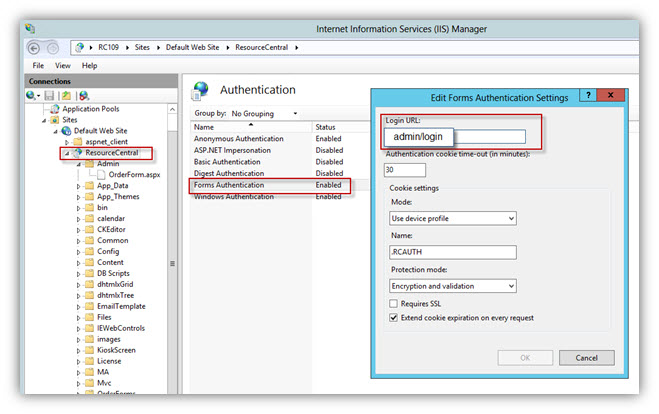Click the back navigation arrow button
This screenshot has height=414, width=659.
coord(34,48)
